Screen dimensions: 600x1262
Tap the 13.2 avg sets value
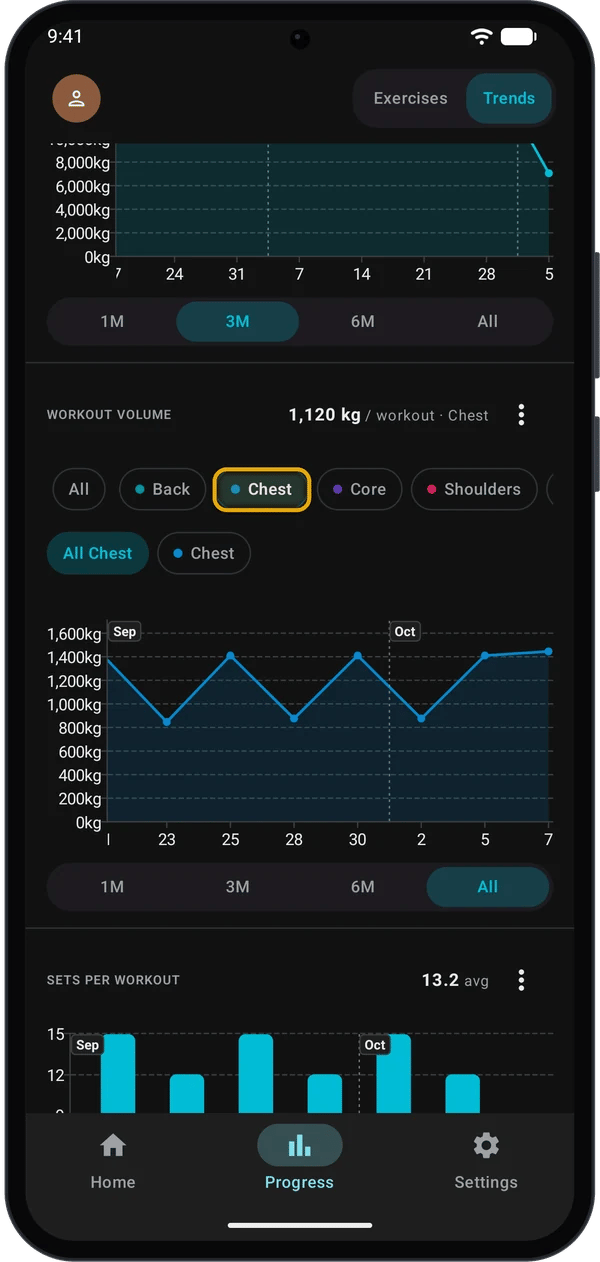tap(440, 980)
